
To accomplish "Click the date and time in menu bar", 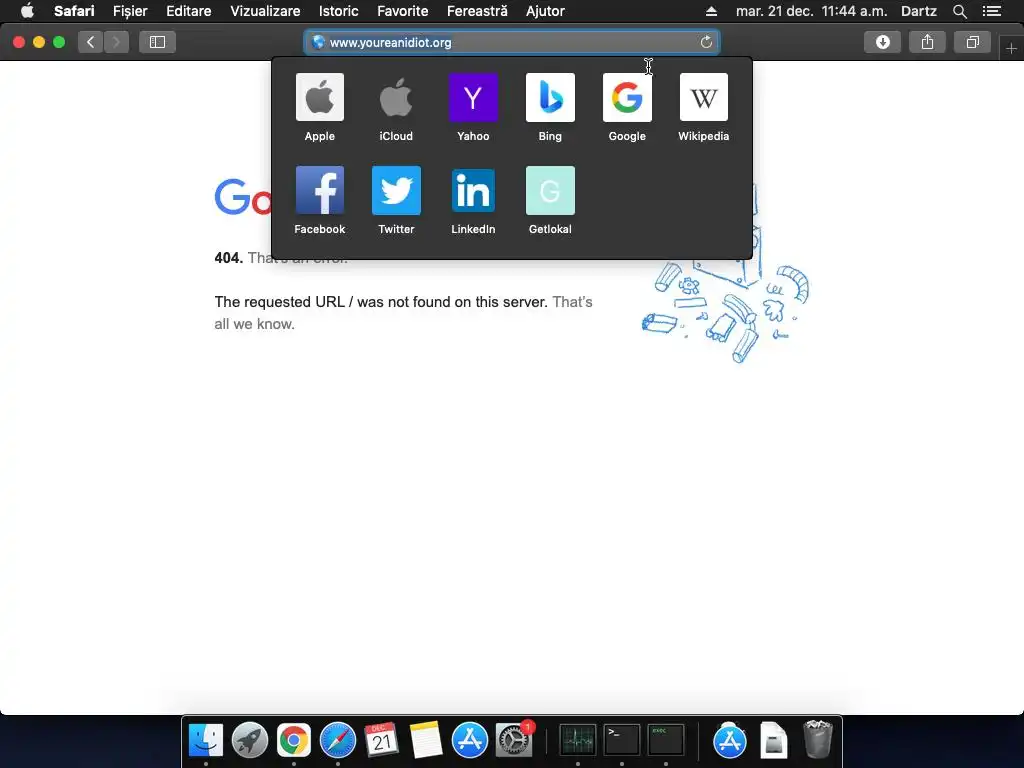I will [811, 11].
